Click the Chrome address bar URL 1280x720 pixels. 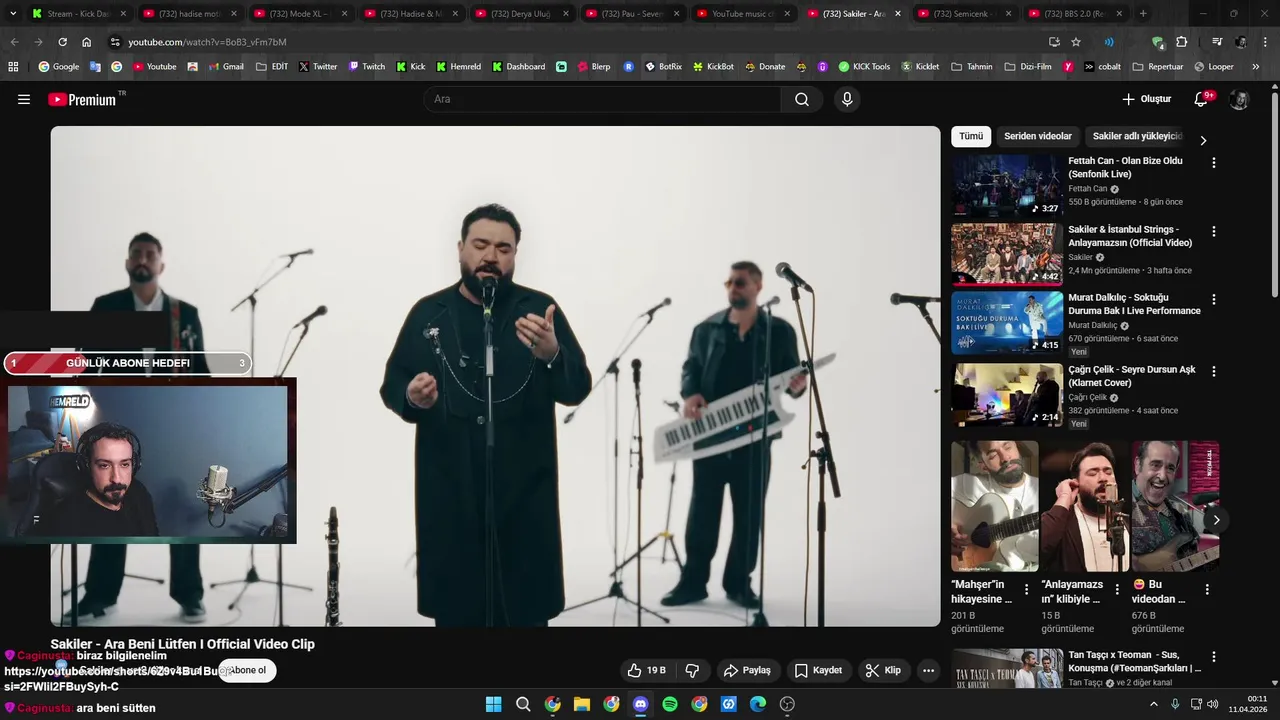[207, 42]
